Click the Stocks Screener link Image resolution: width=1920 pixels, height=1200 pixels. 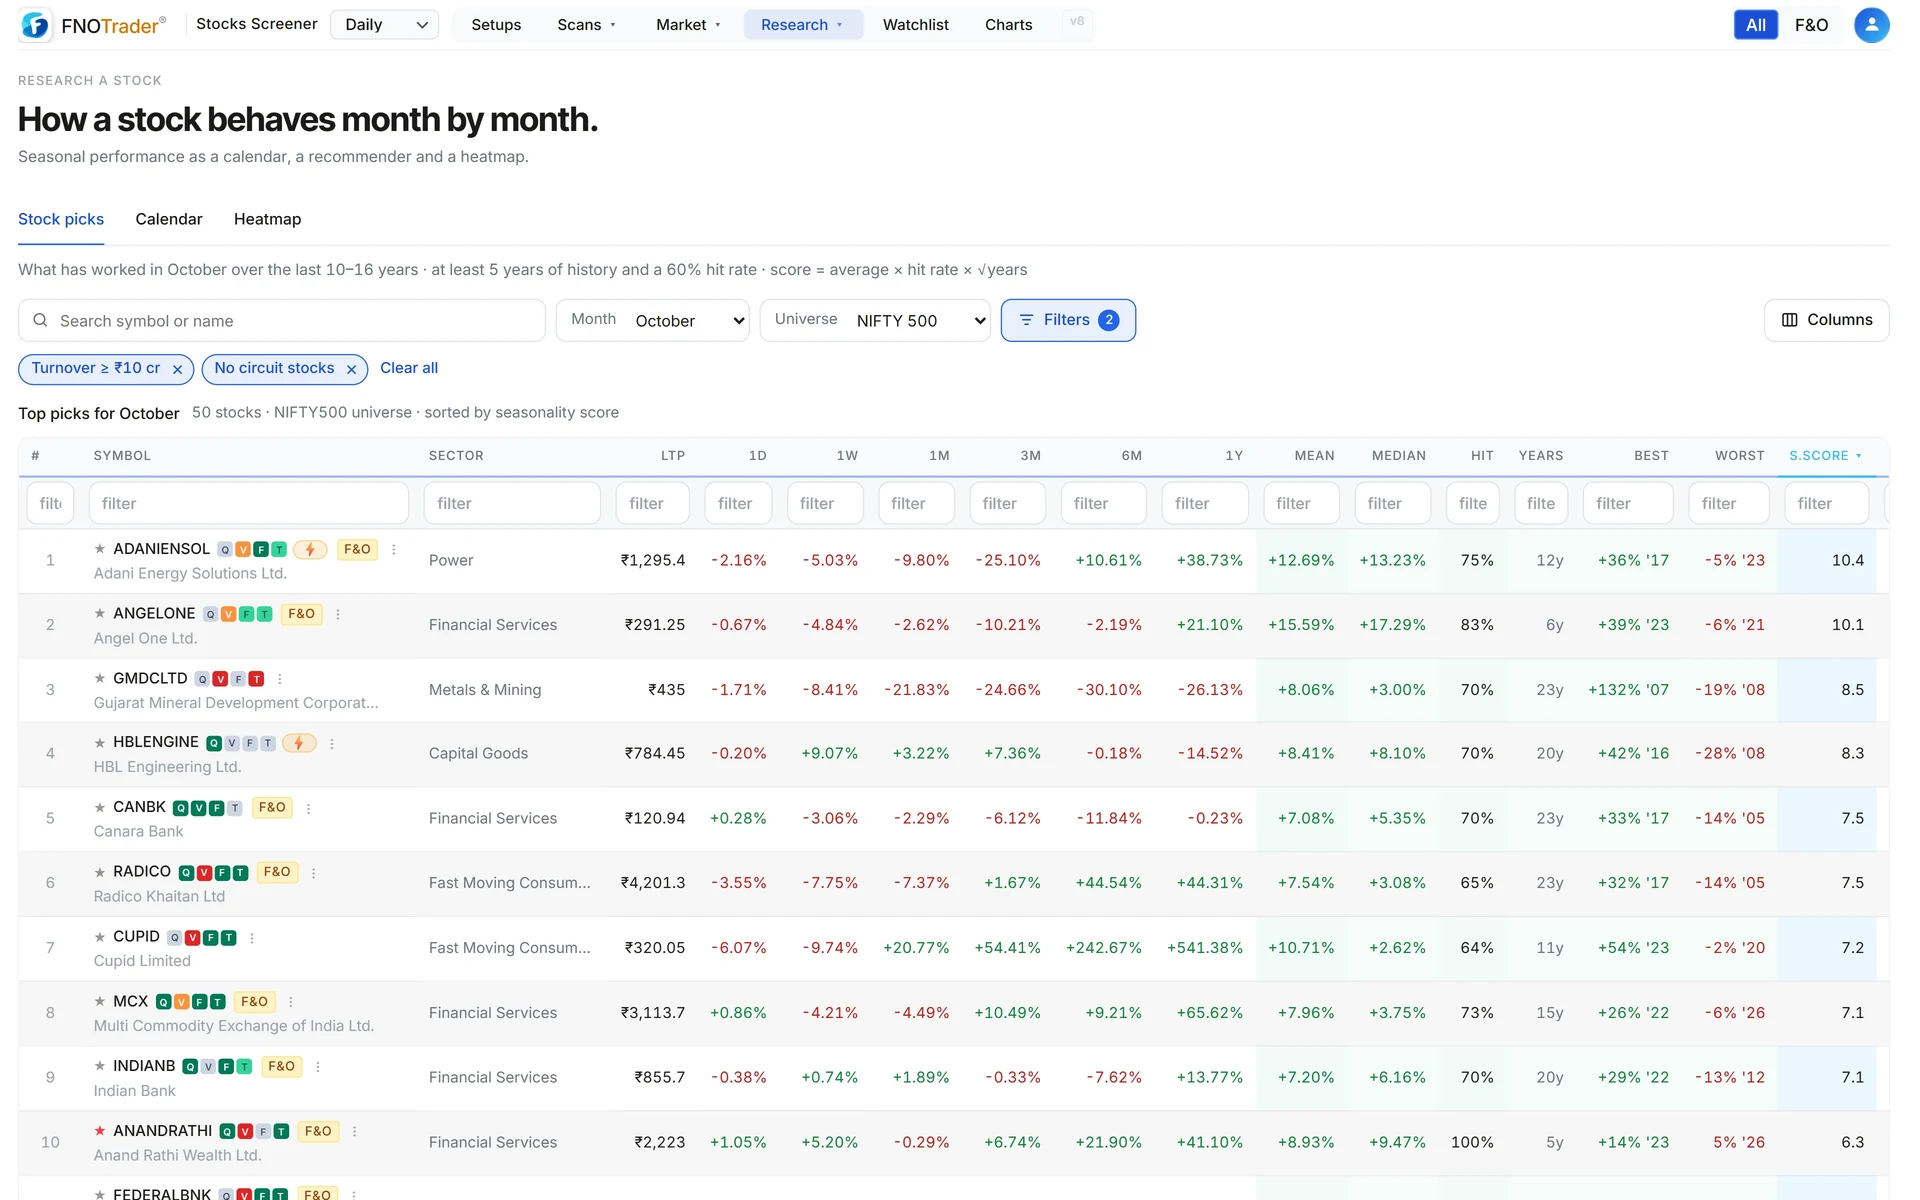point(257,24)
